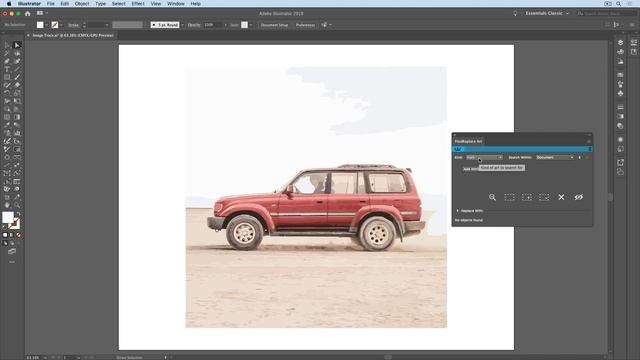This screenshot has width=640, height=360.
Task: Click the Fill color swatch in toolbar
Action: 8,218
